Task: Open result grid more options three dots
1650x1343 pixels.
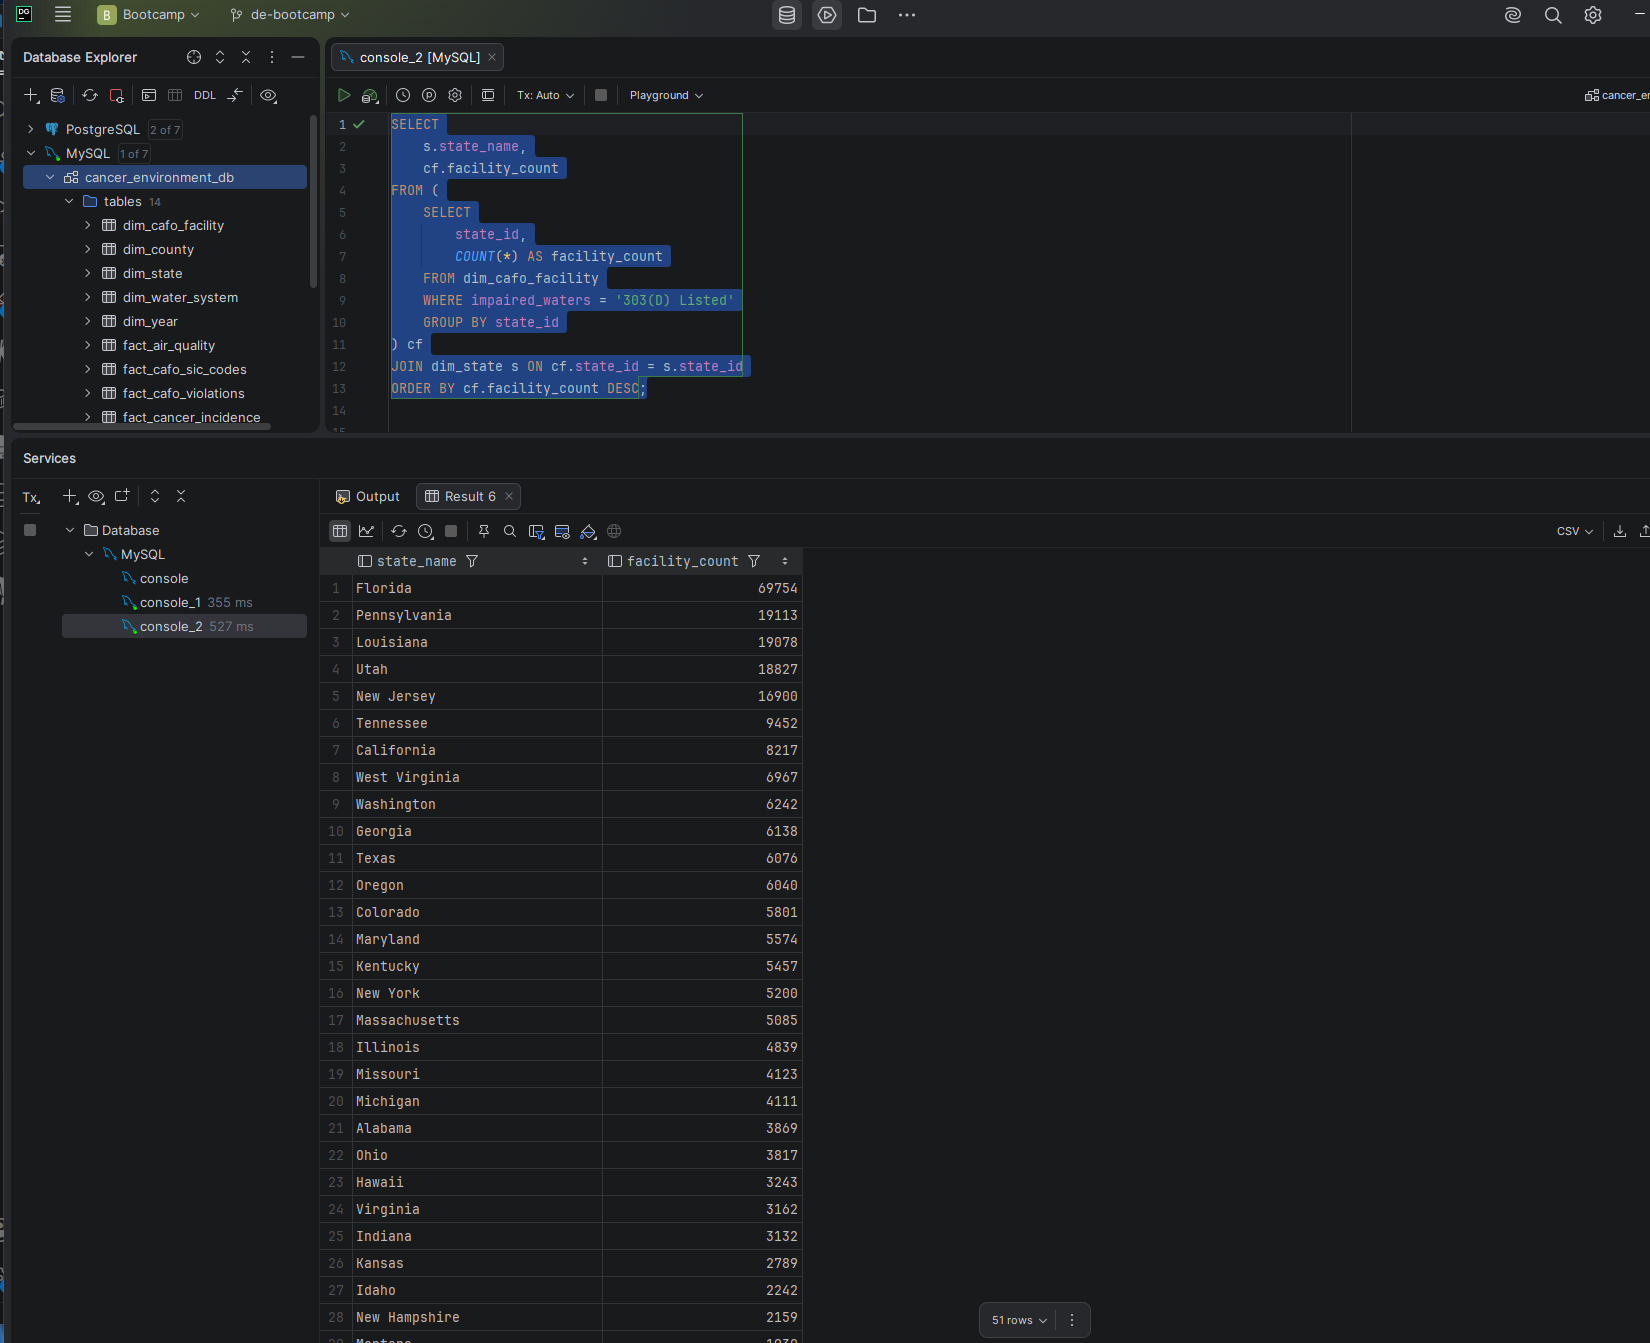Action: tap(1072, 1320)
